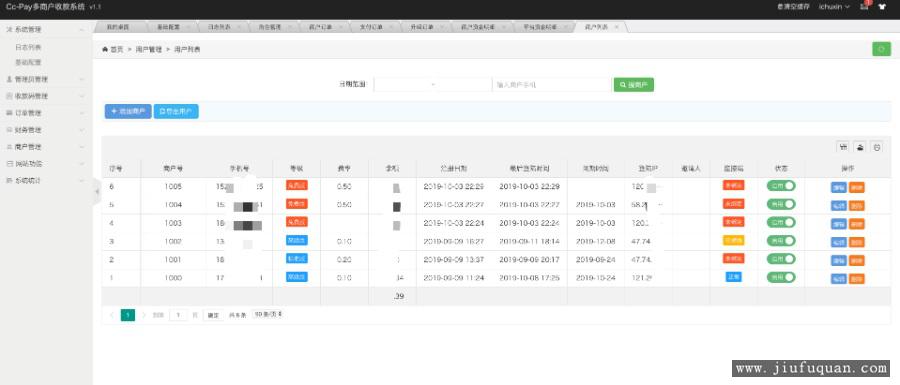The image size is (900, 385).
Task: Open the theme t-shirt icon in header
Action: tap(882, 7)
